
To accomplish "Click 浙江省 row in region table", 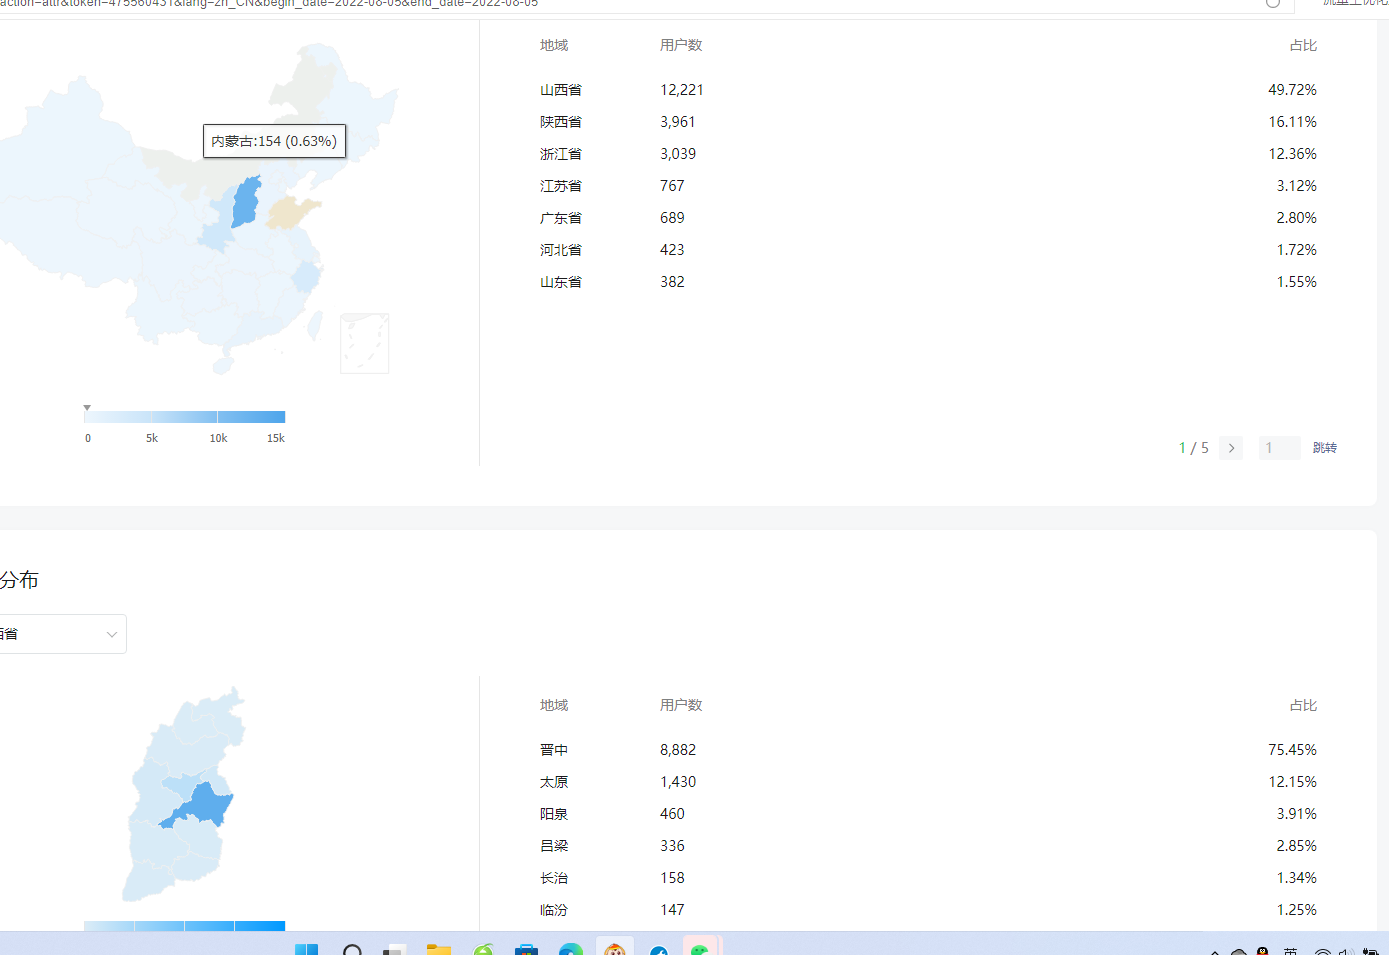I will pyautogui.click(x=928, y=154).
